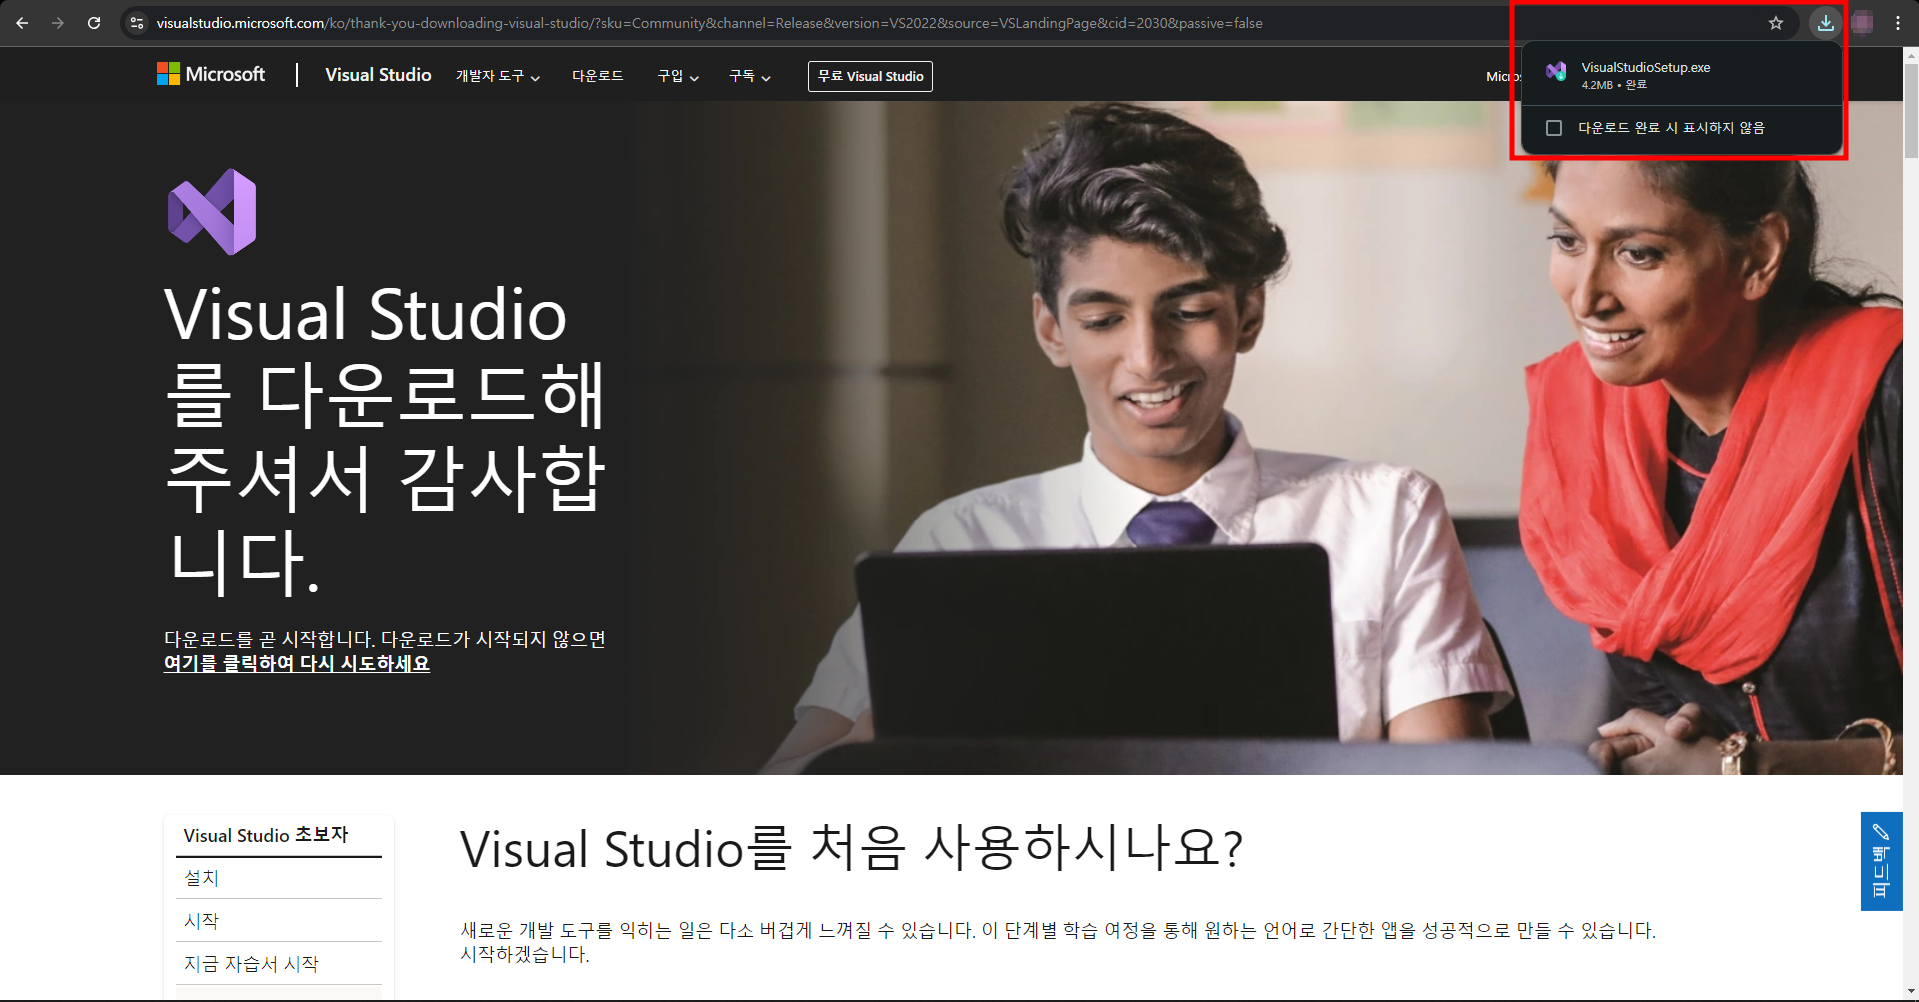This screenshot has height=1002, width=1919.
Task: Click the Visual Studio brand link
Action: pyautogui.click(x=378, y=75)
